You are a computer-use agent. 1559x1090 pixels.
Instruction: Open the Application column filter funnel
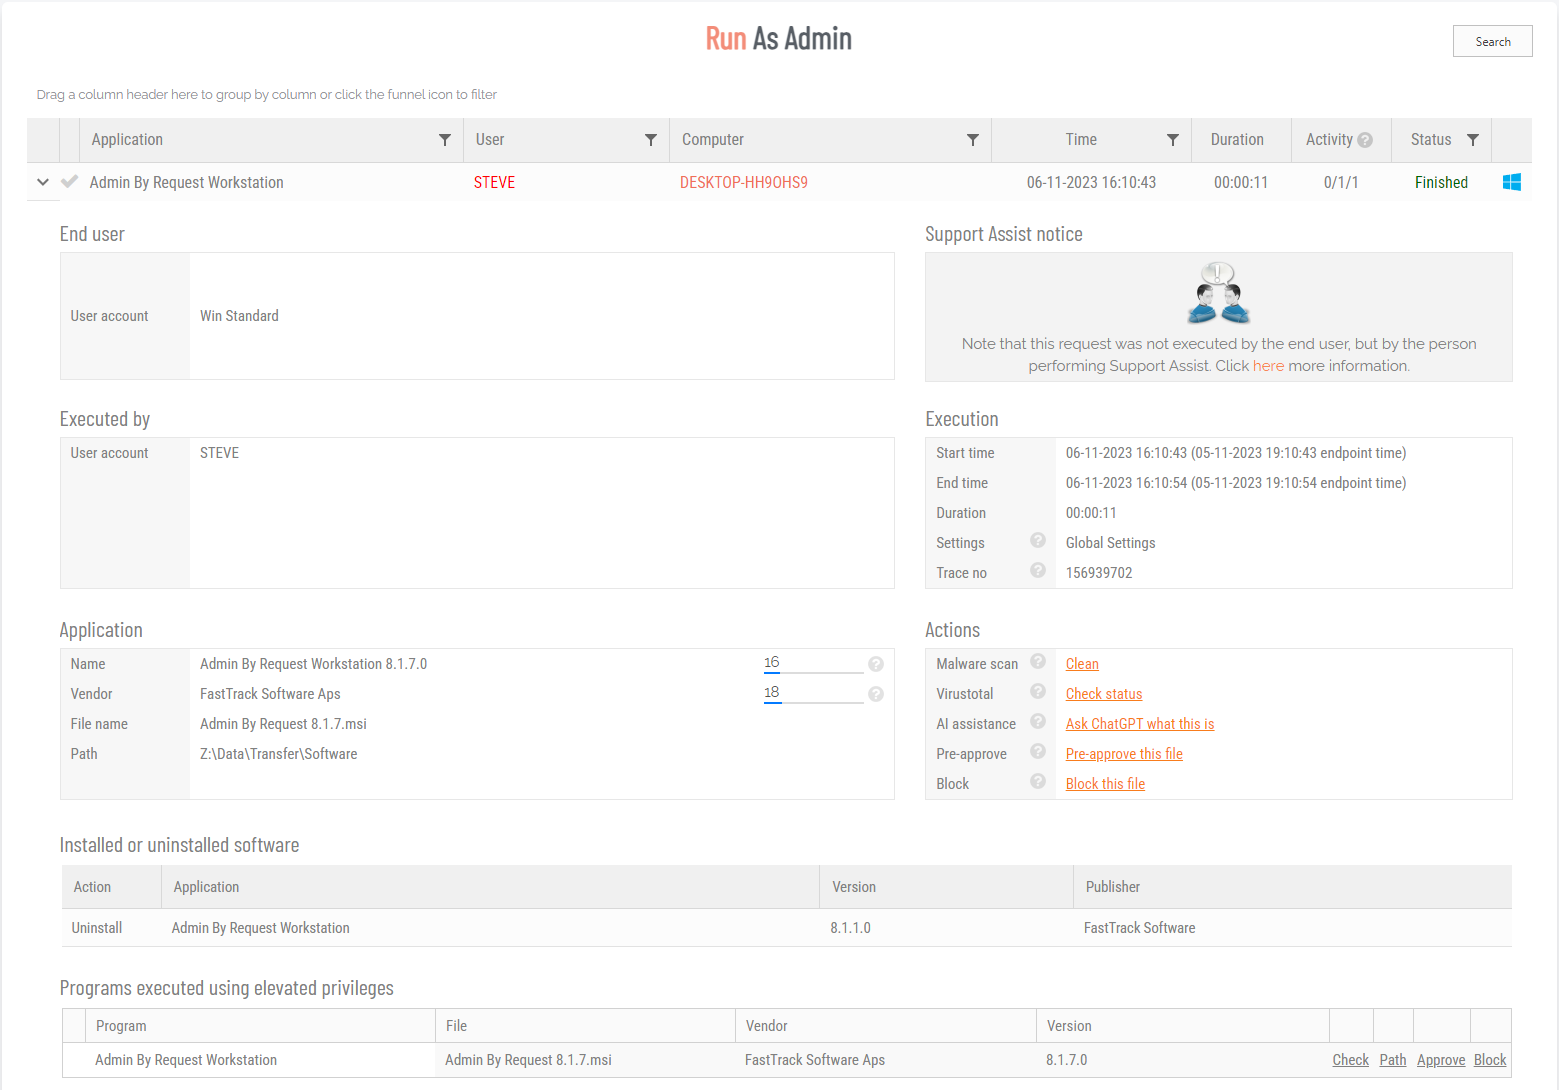(445, 140)
